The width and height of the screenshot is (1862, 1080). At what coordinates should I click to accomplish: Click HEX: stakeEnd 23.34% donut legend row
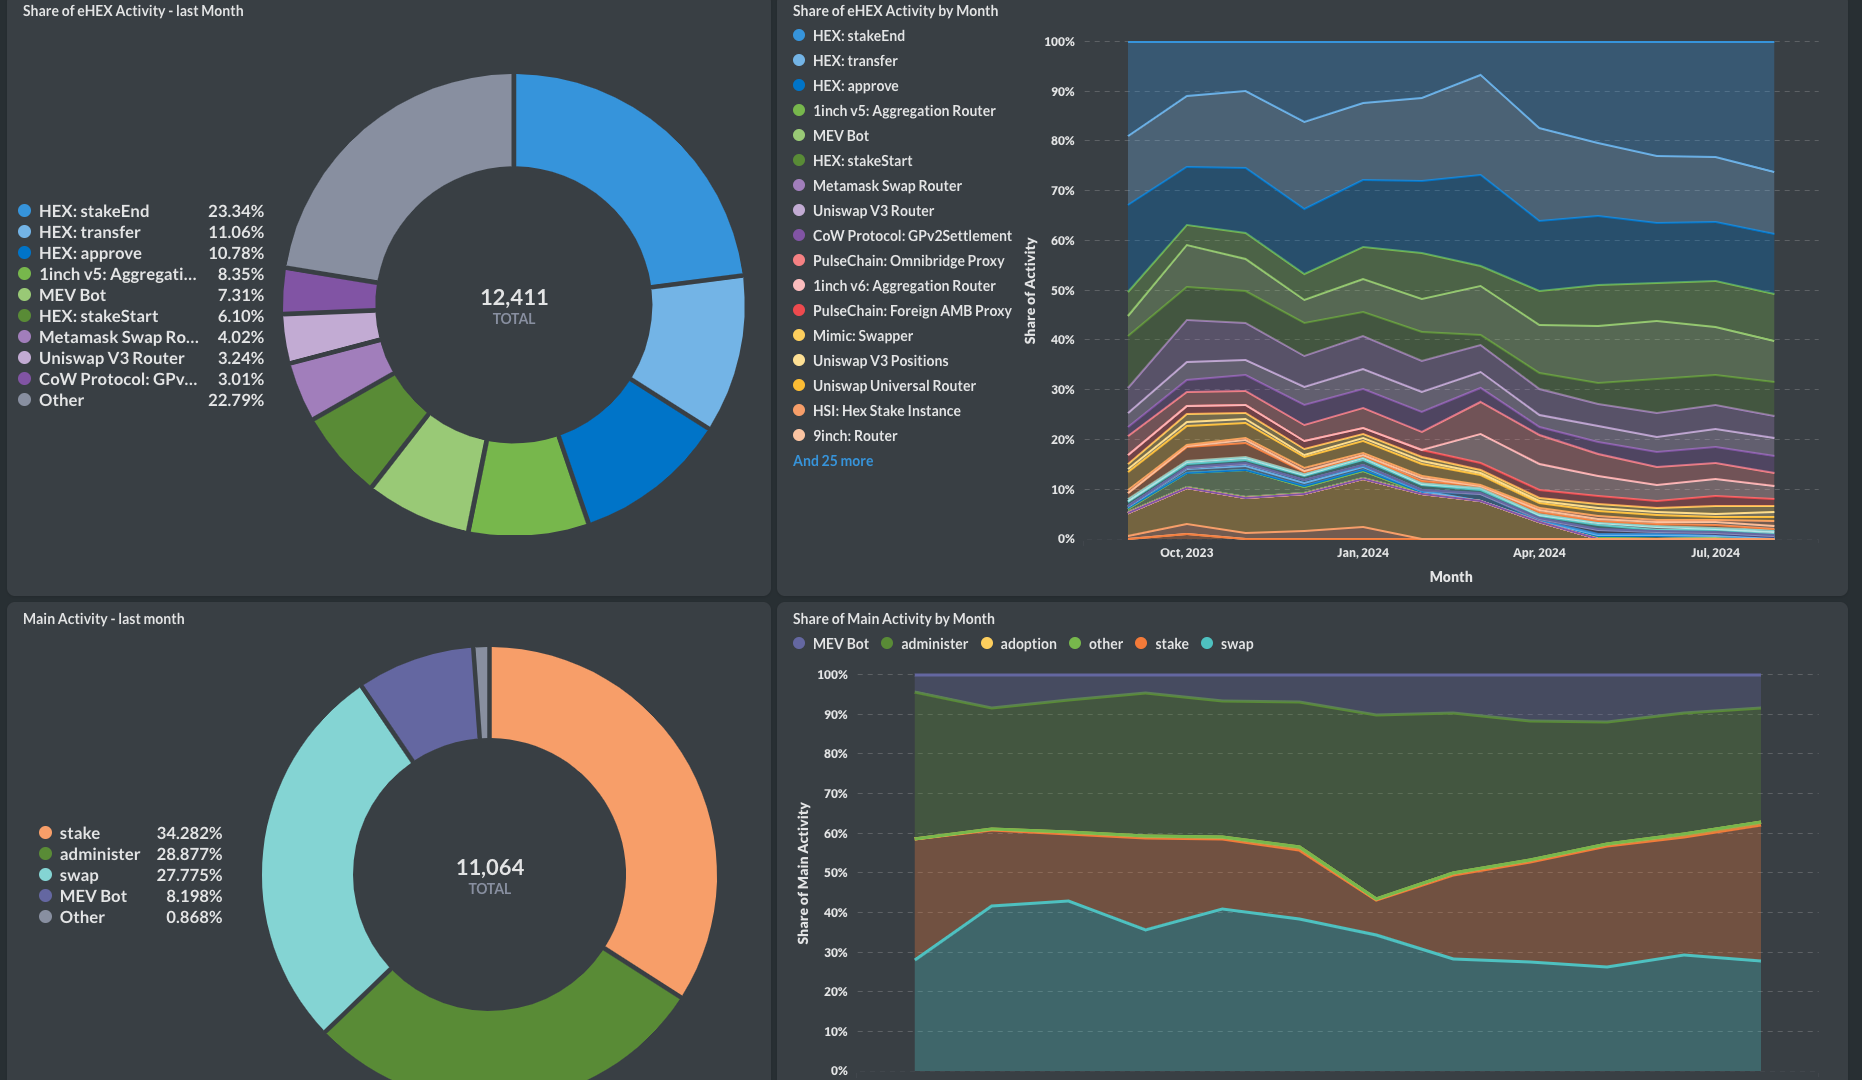(x=141, y=211)
